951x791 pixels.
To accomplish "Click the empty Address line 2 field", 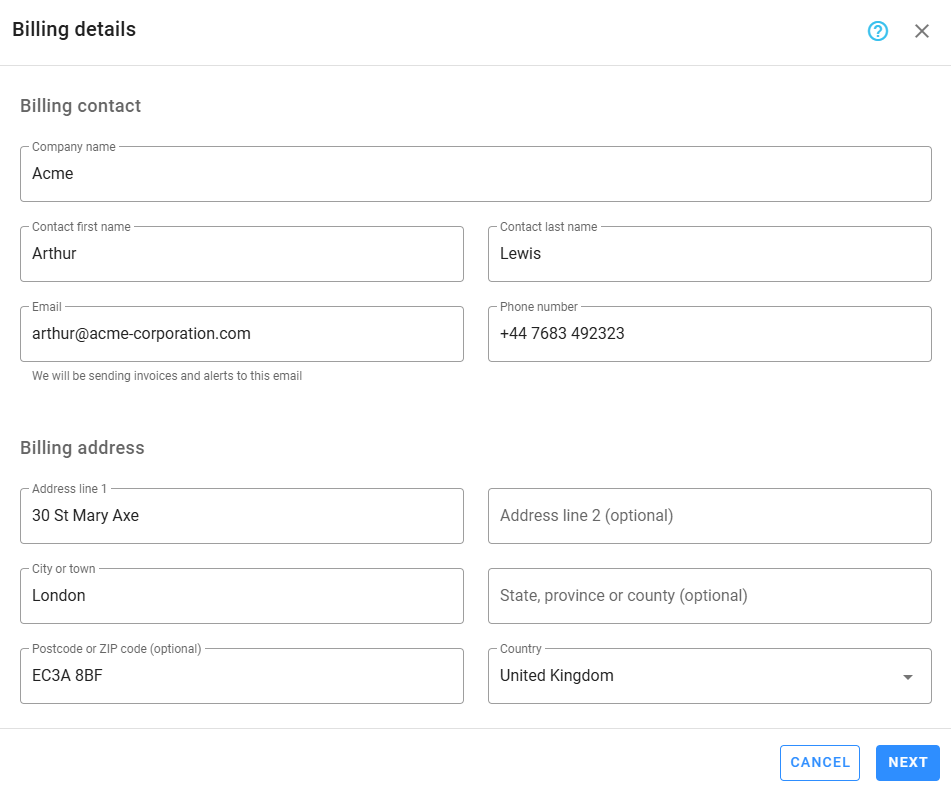I will (x=710, y=516).
